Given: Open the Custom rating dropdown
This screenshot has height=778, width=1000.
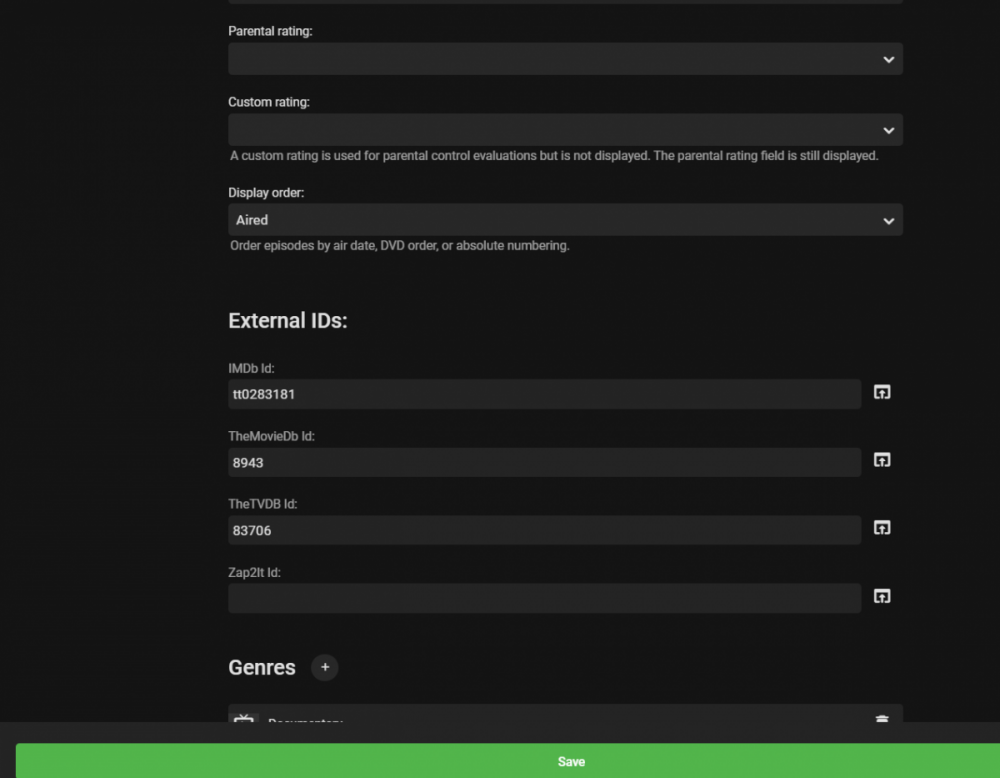Looking at the screenshot, I should (565, 130).
